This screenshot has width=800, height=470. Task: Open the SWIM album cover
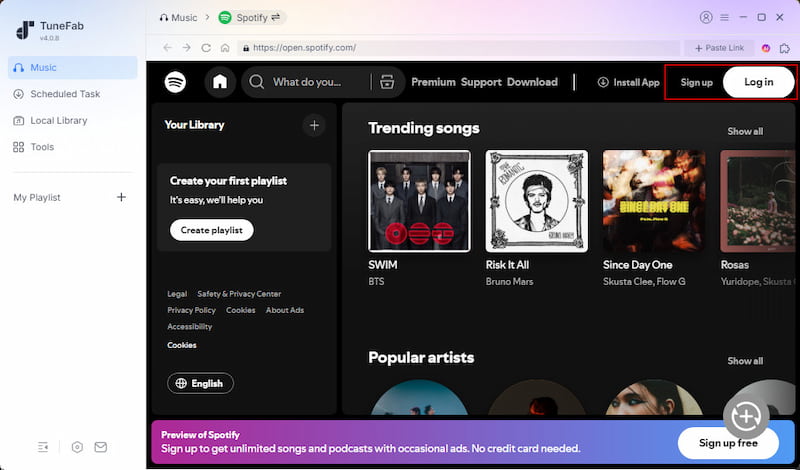click(419, 201)
